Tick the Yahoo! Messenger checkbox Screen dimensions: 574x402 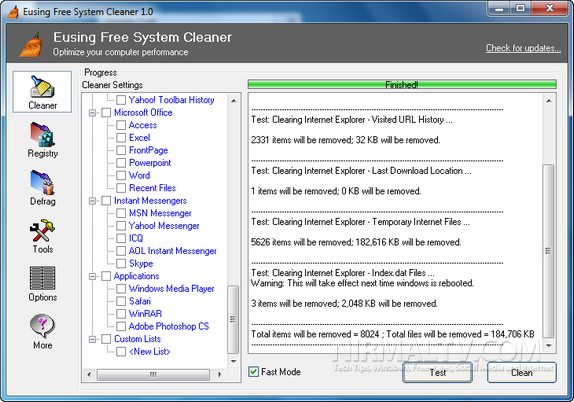[x=121, y=226]
